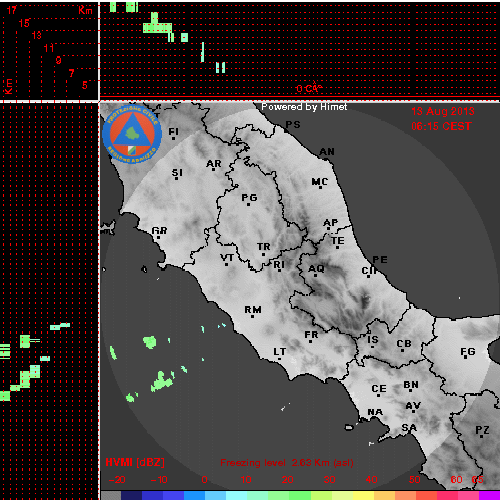500x500 pixels.
Task: Click the AV city label
Action: coord(413,406)
